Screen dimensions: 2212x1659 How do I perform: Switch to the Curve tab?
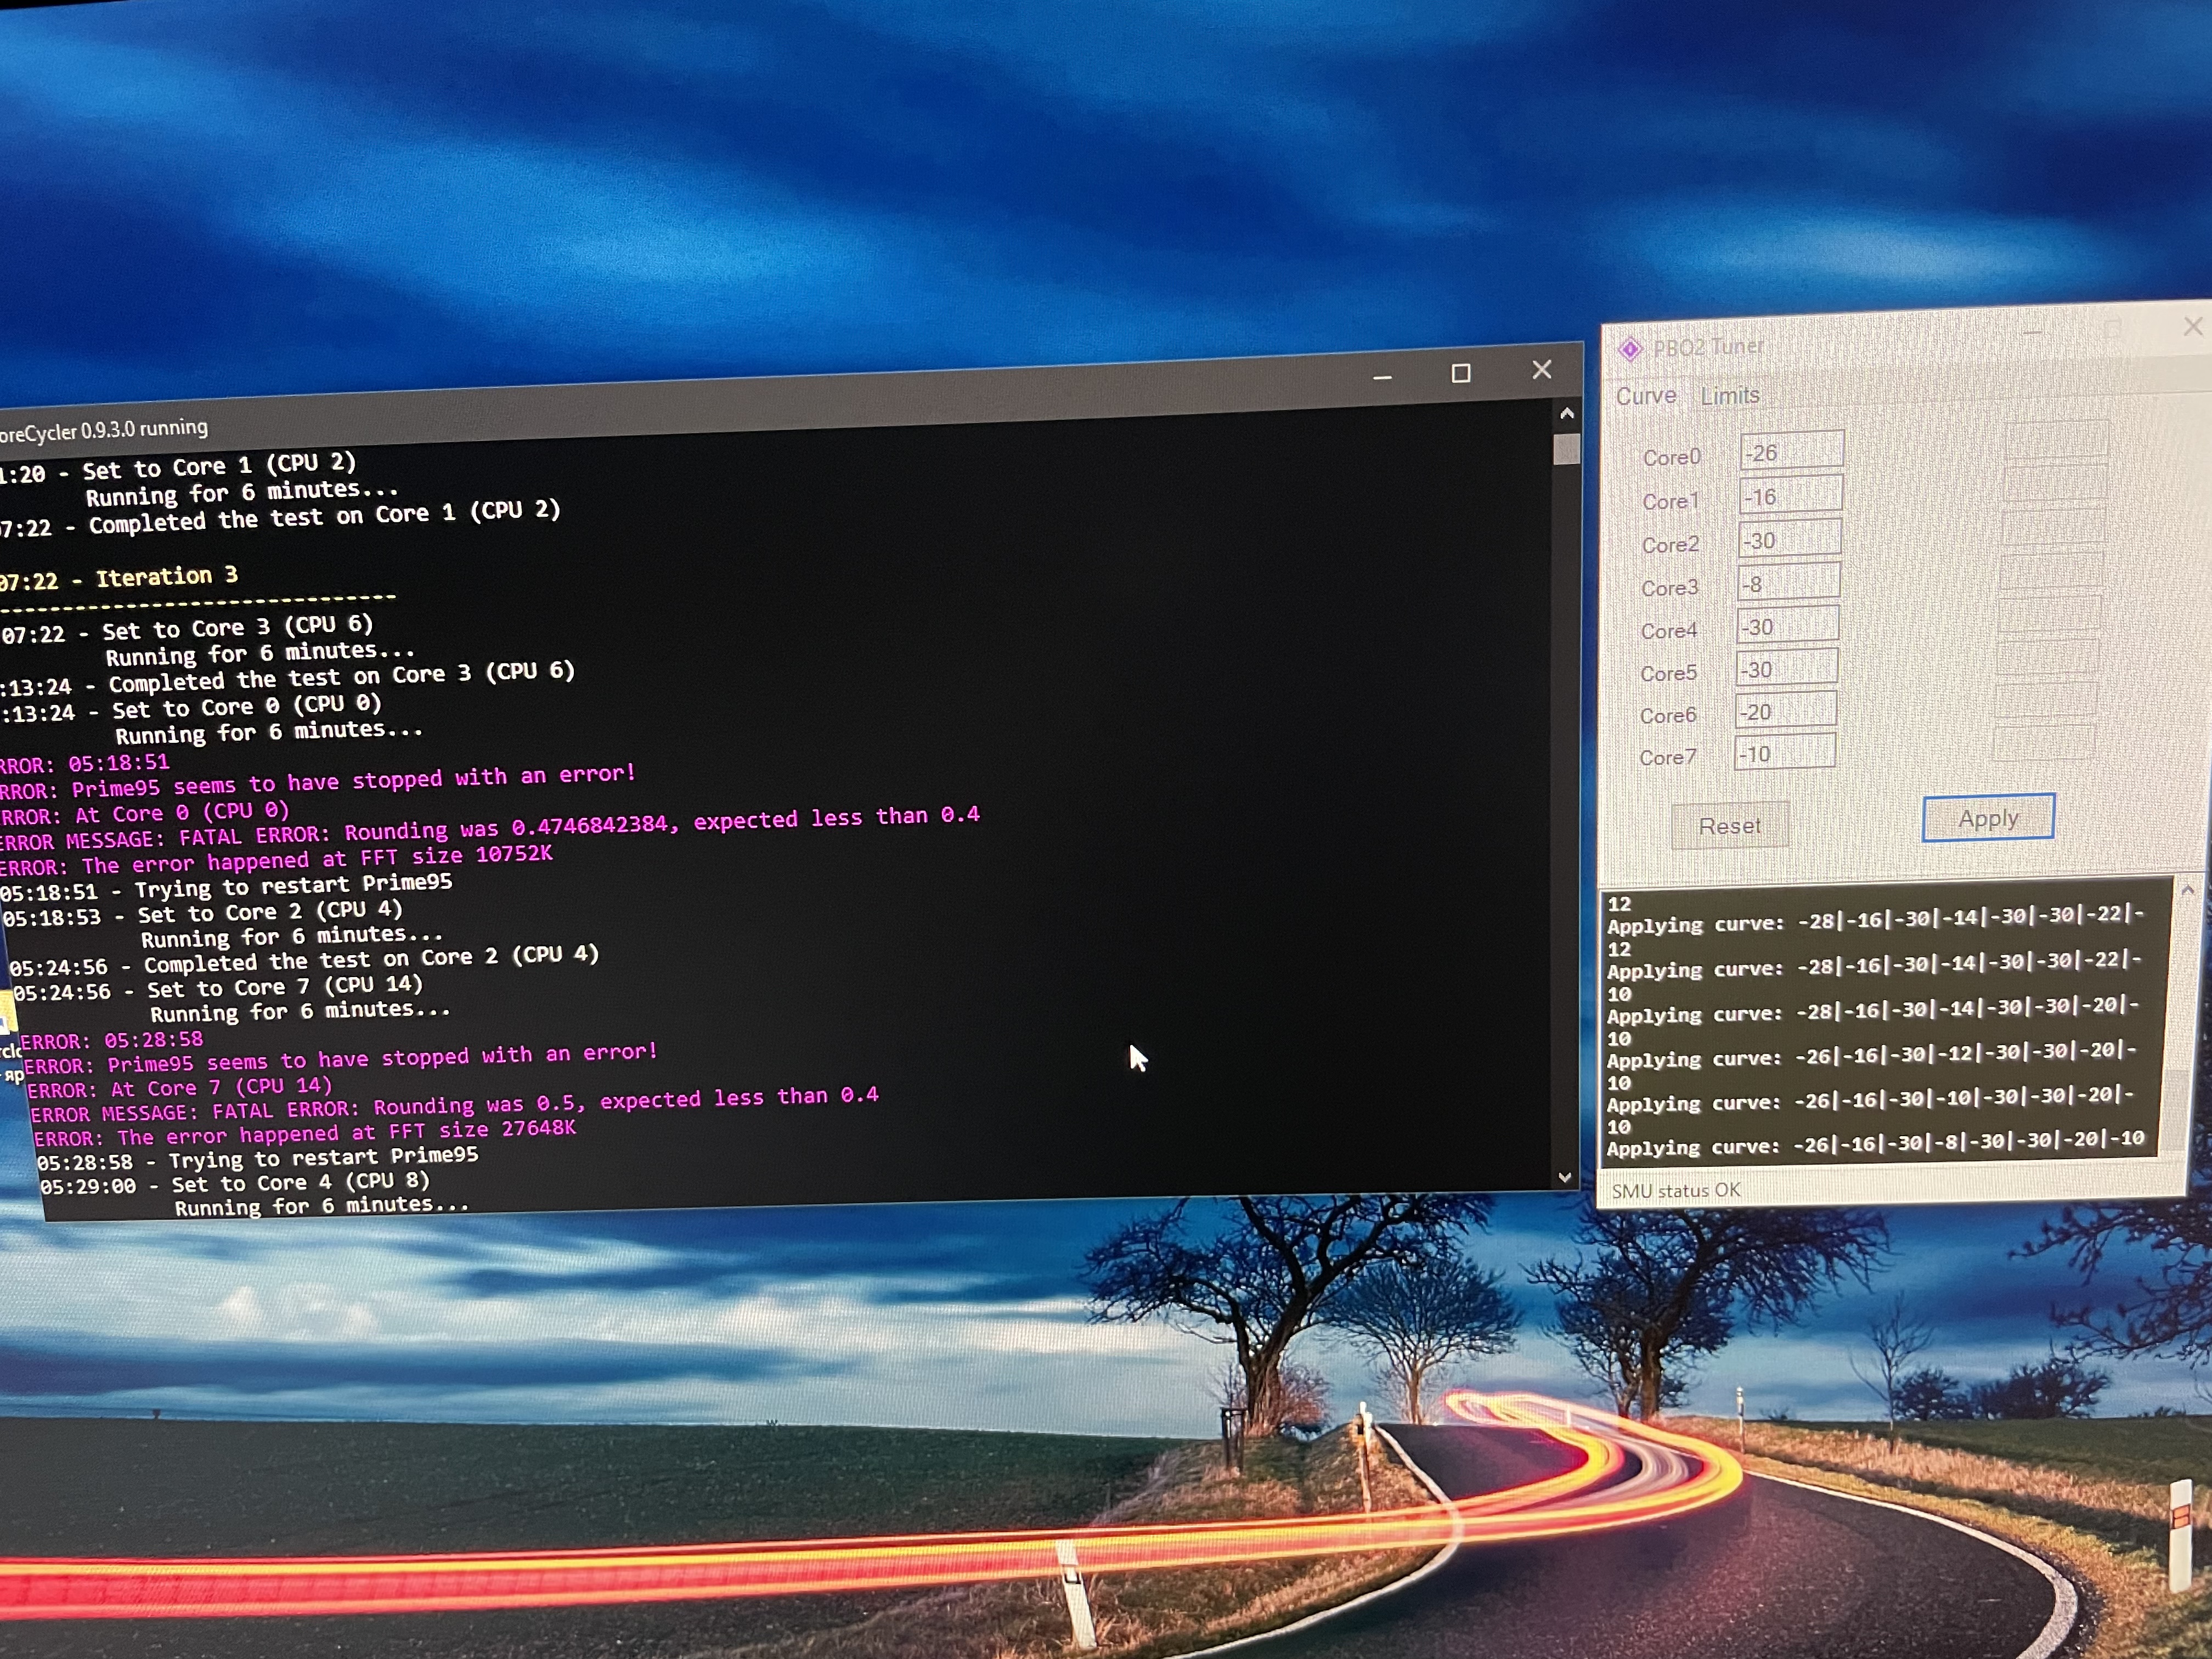tap(1646, 396)
